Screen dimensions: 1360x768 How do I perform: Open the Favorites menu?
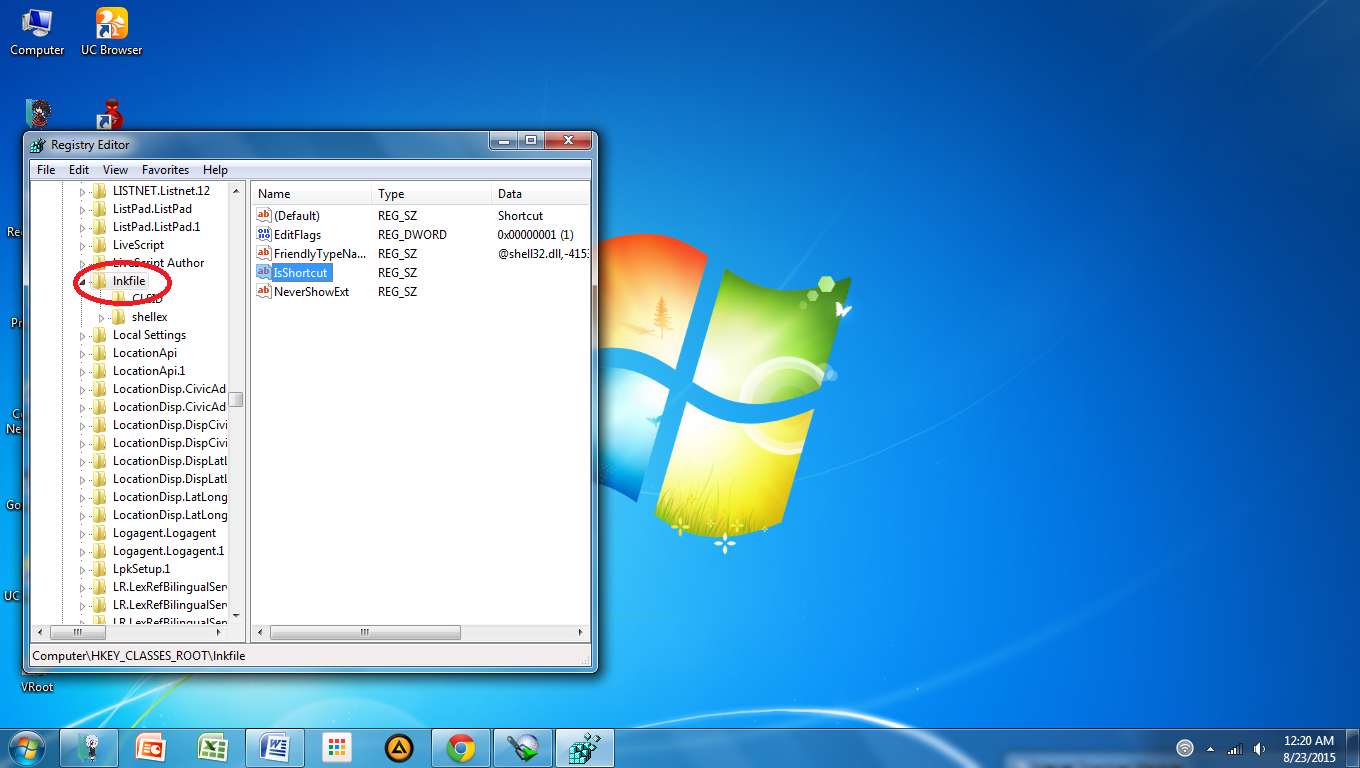coord(164,170)
